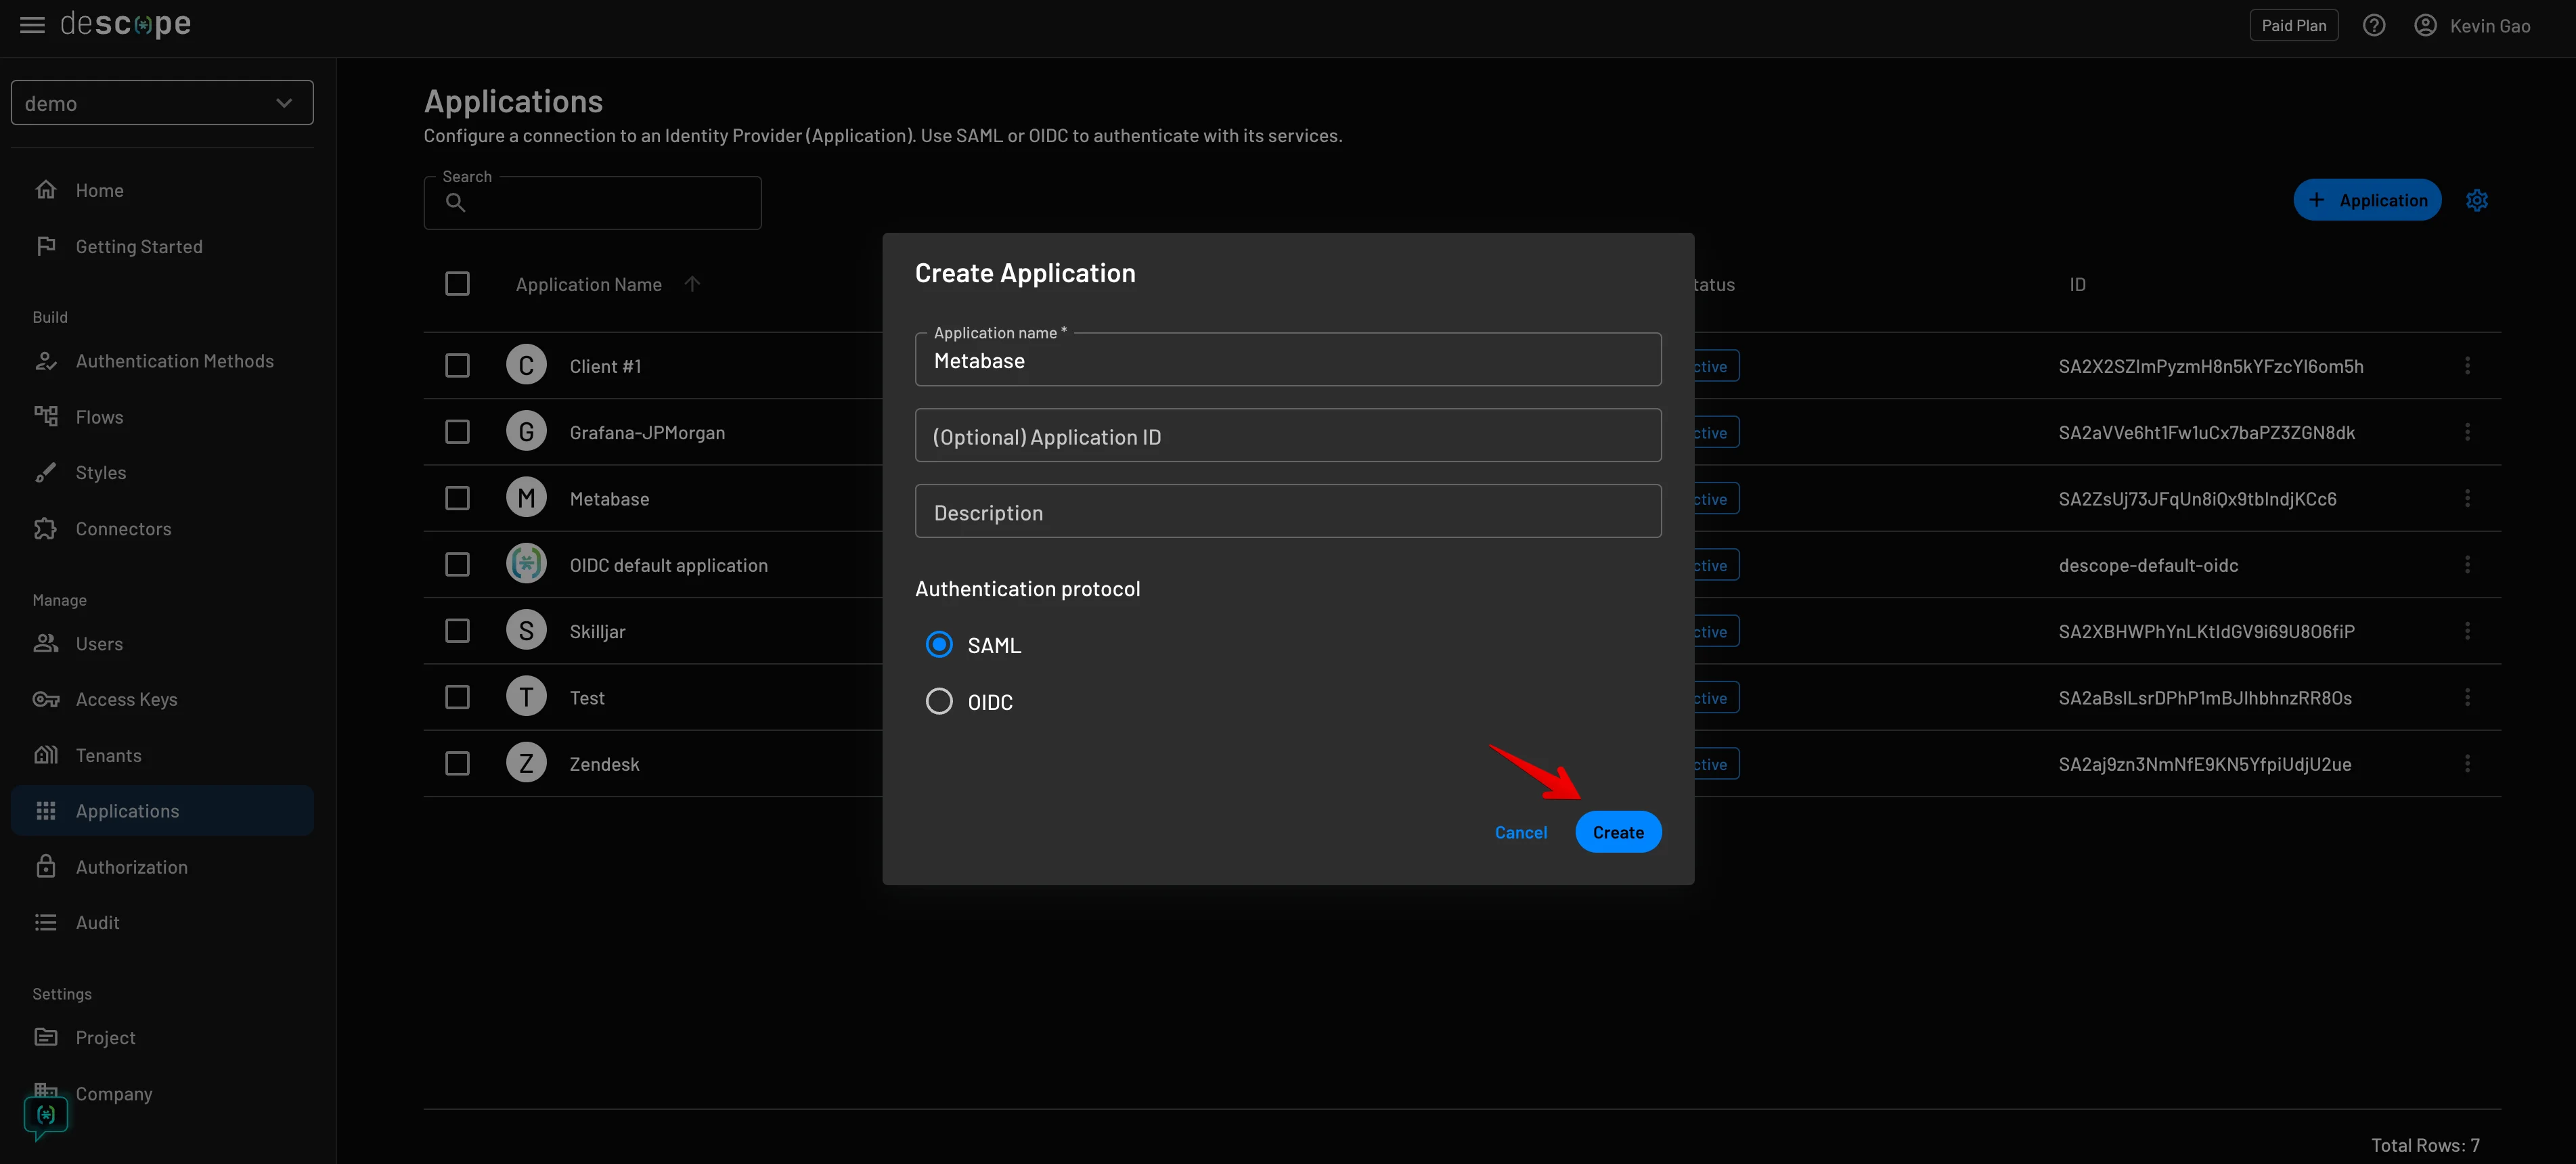The height and width of the screenshot is (1164, 2576).
Task: Open Tenants section in sidebar
Action: tap(107, 755)
